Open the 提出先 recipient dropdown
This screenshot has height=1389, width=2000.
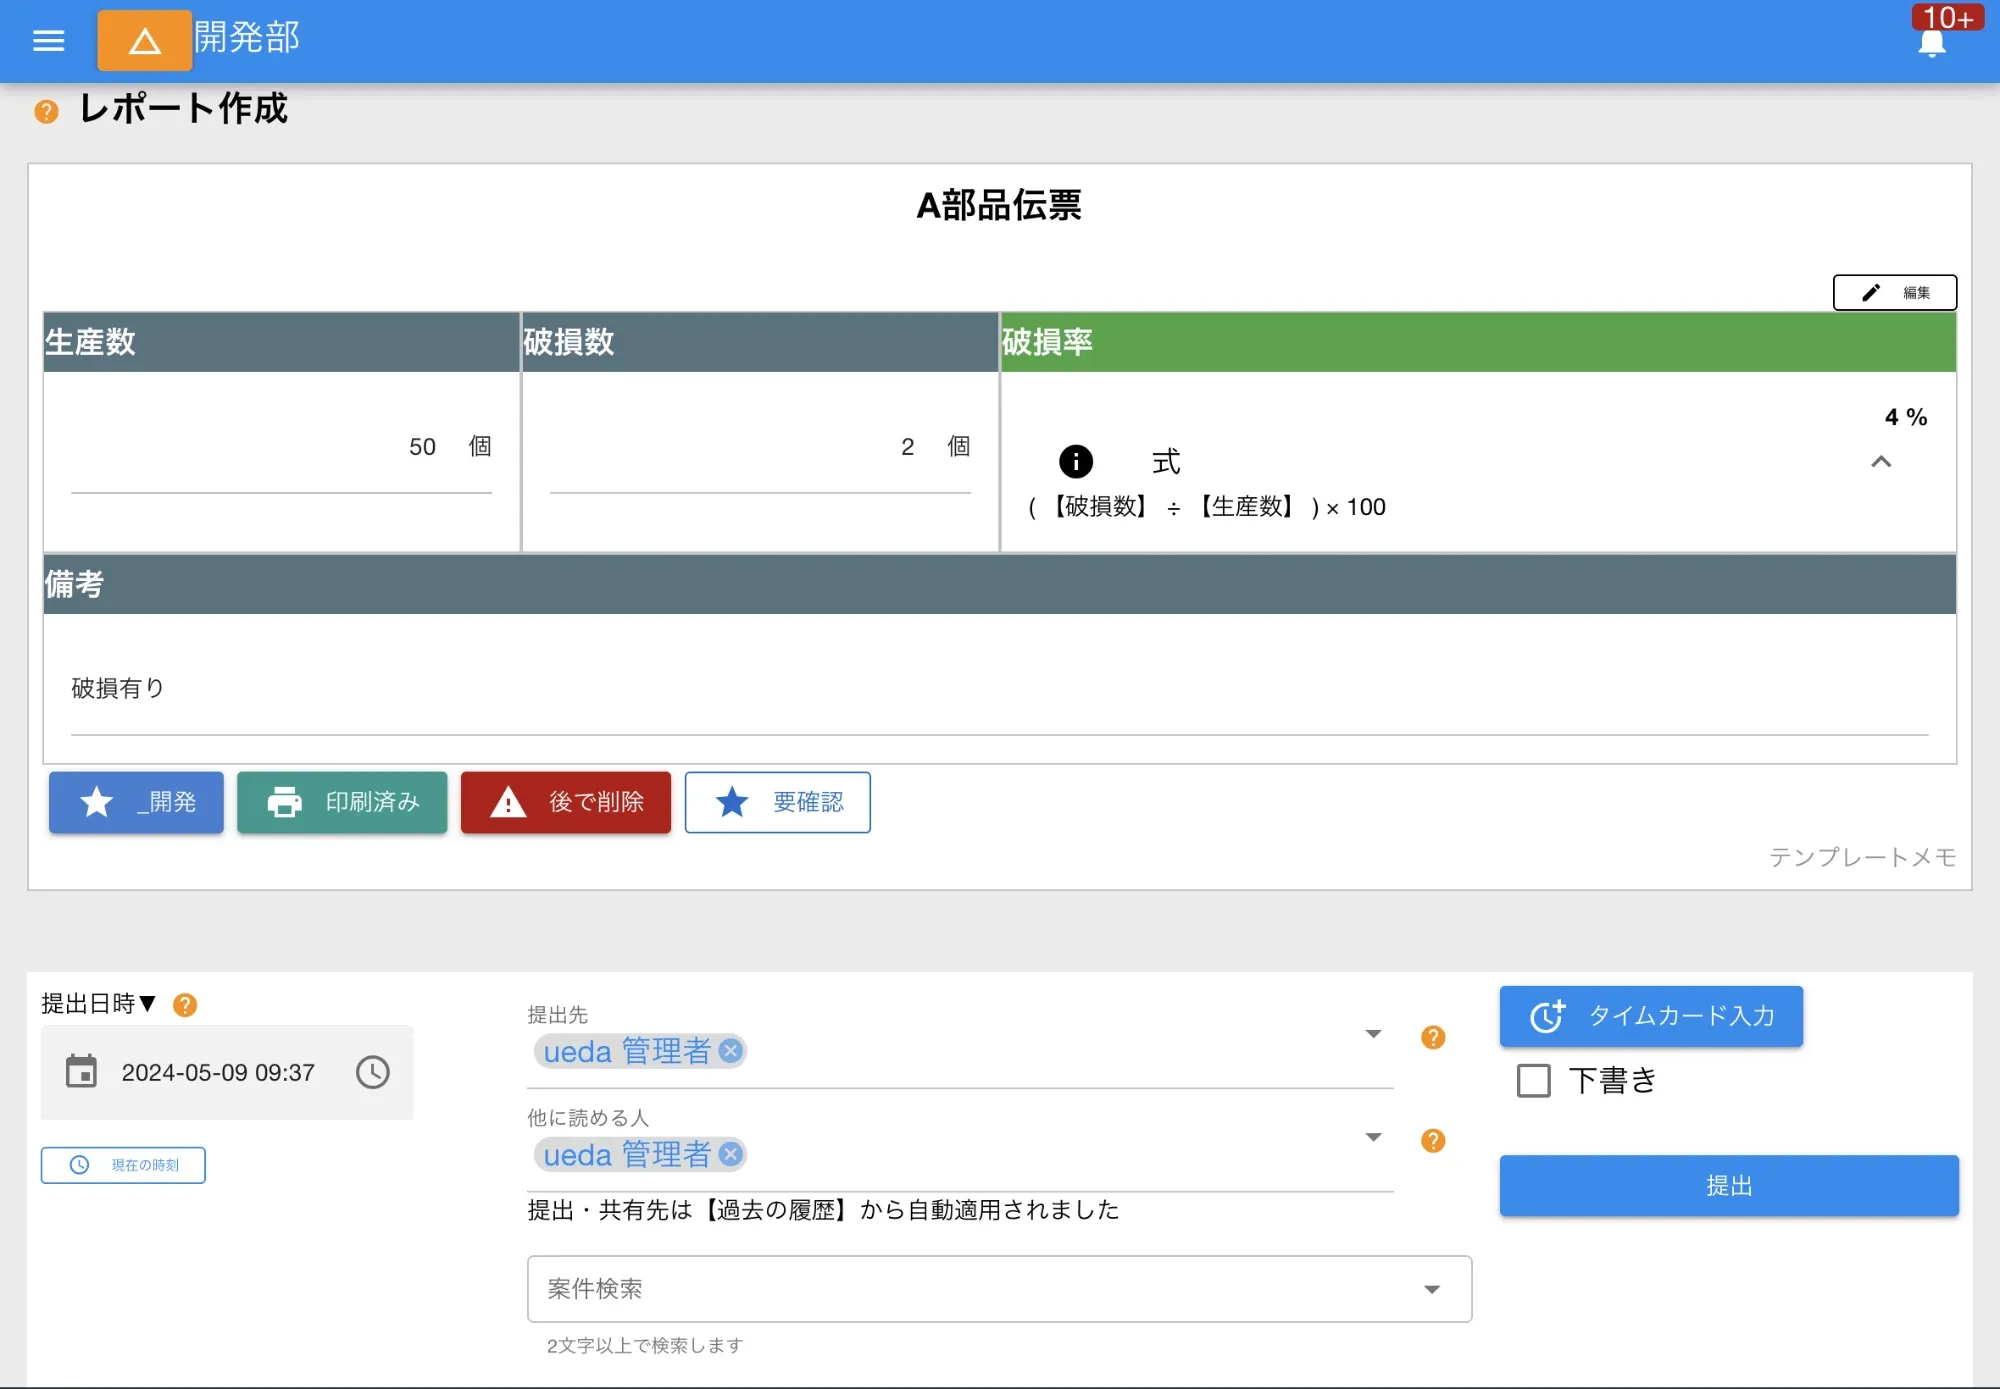[x=1374, y=1035]
